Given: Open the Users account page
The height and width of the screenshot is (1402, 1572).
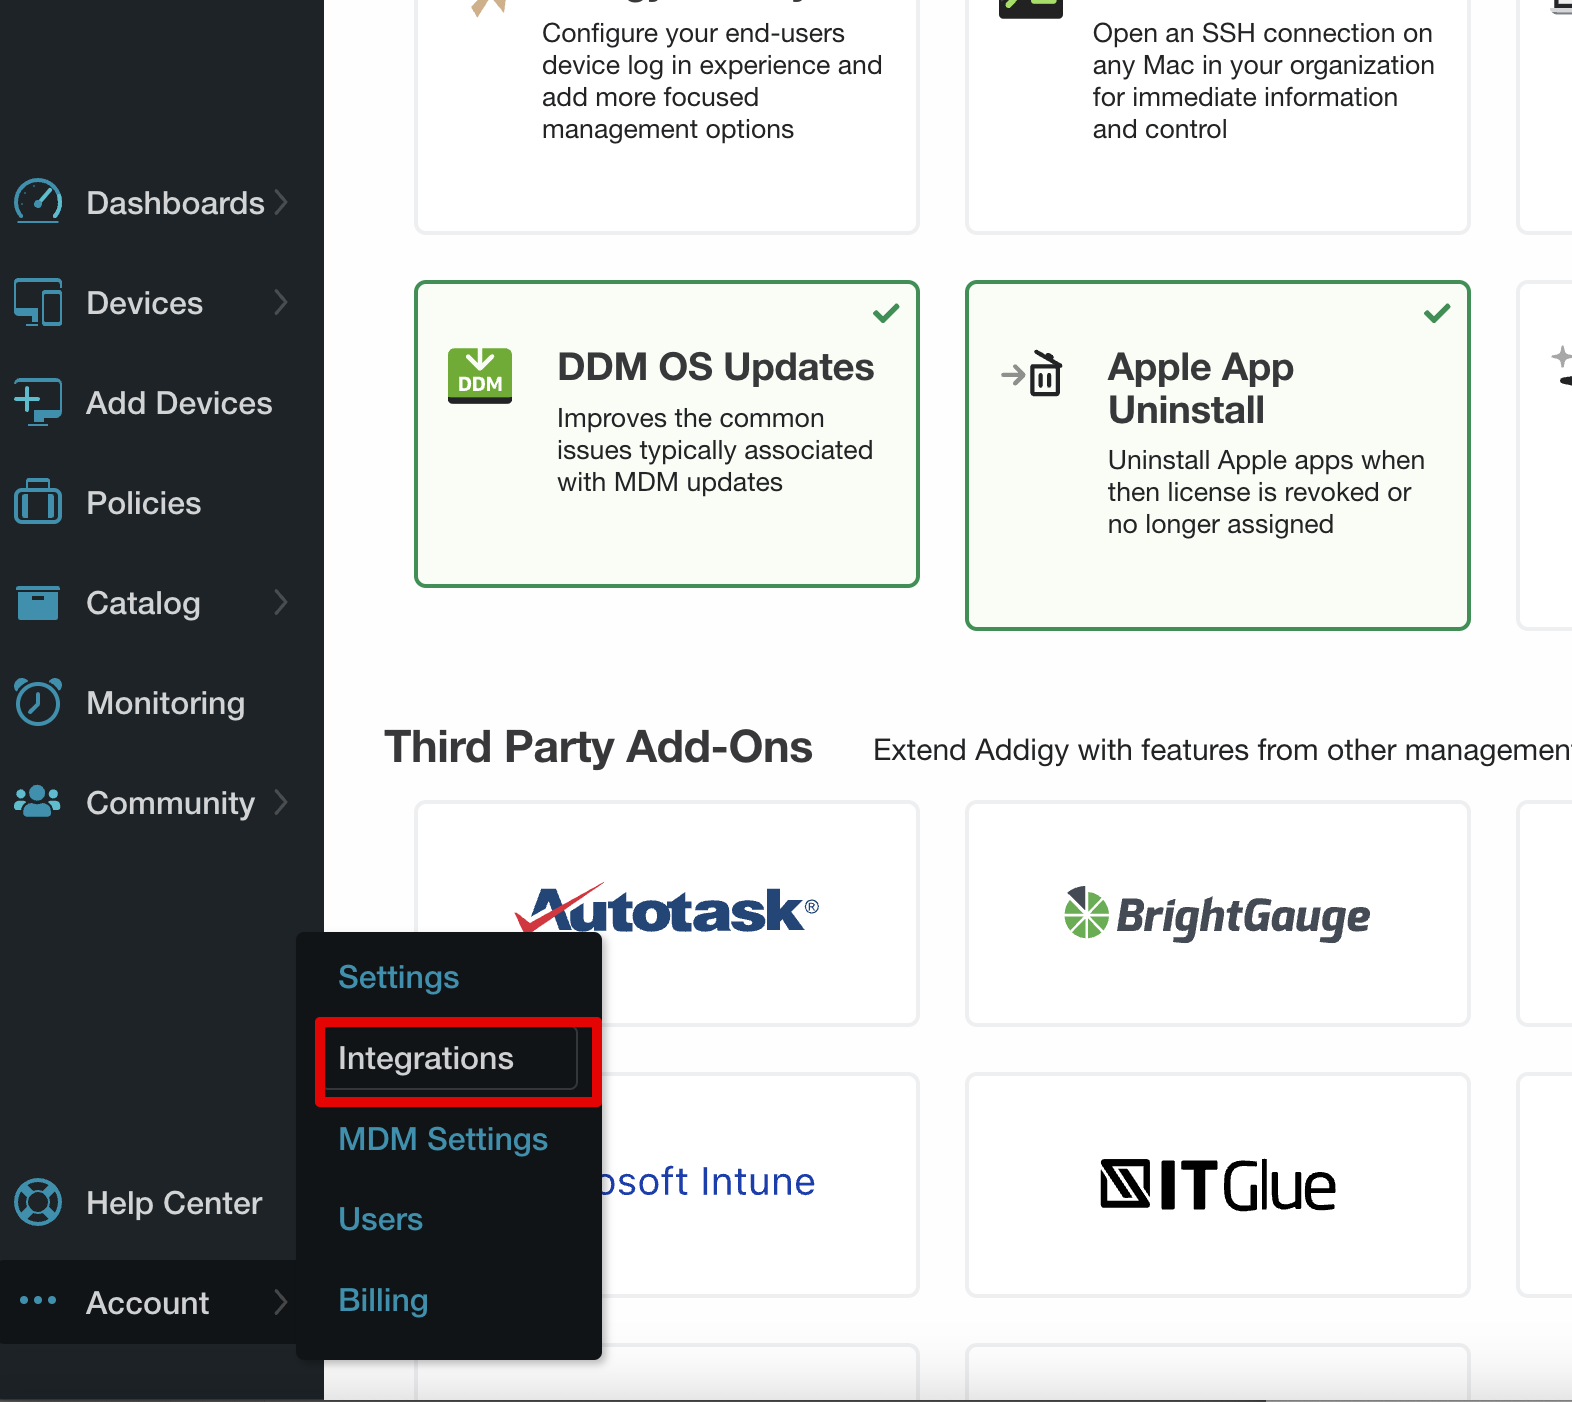Looking at the screenshot, I should (381, 1219).
